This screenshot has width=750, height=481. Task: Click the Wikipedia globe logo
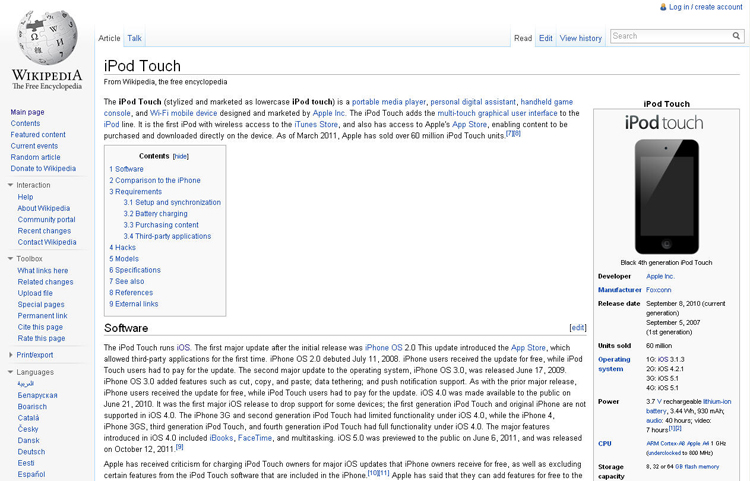pos(47,40)
